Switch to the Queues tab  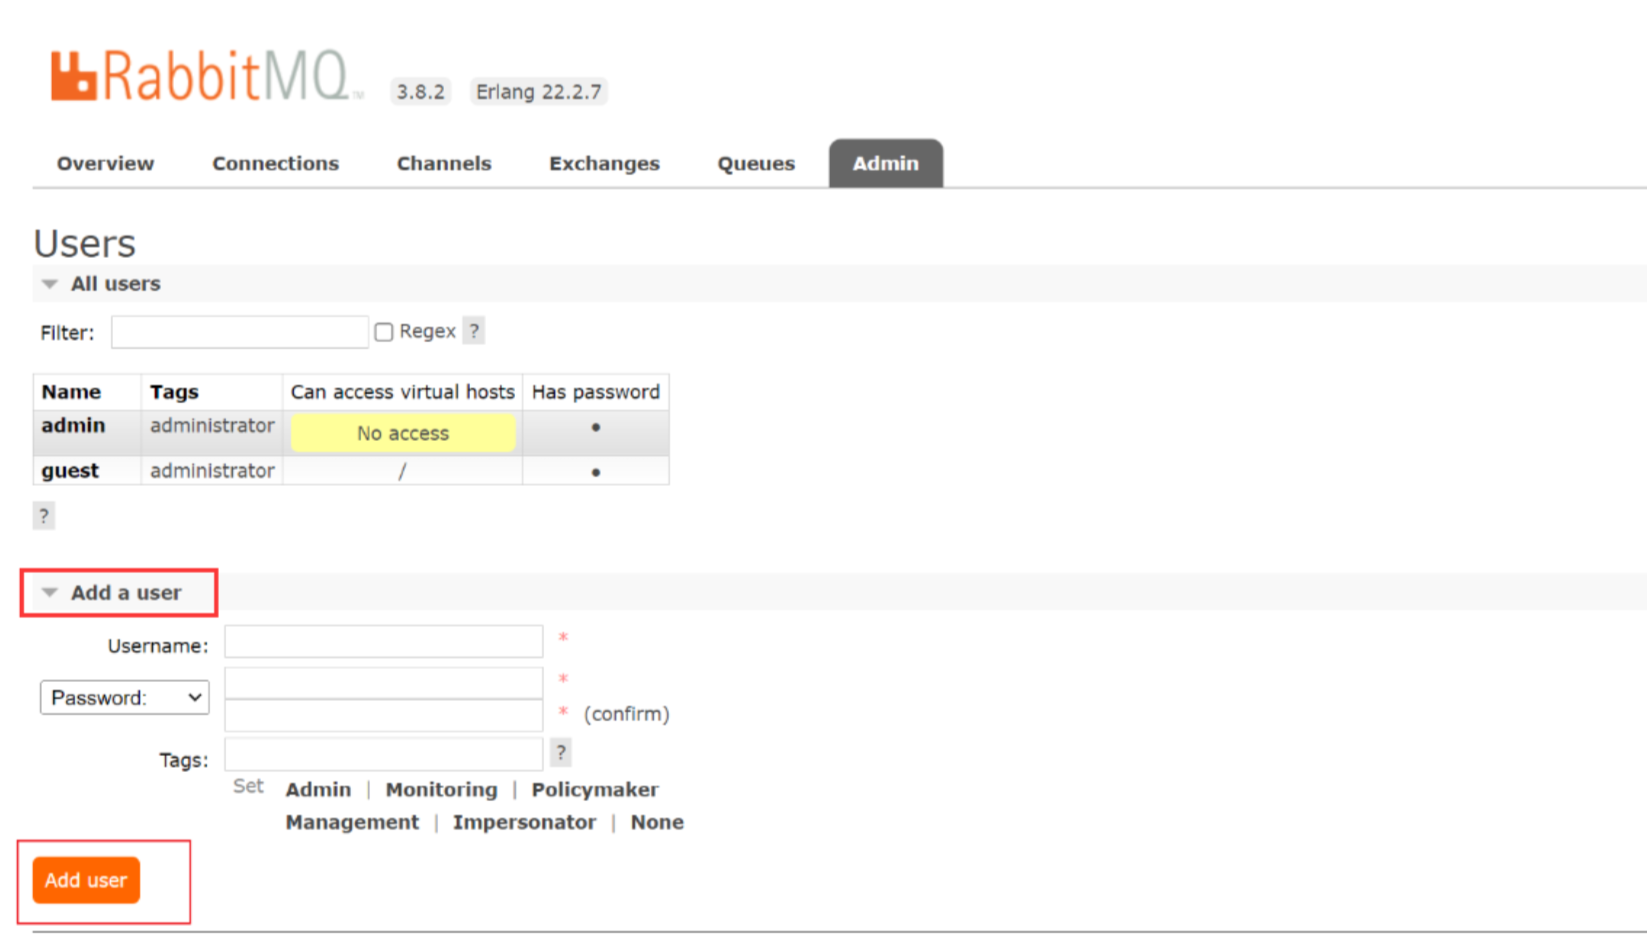point(756,163)
